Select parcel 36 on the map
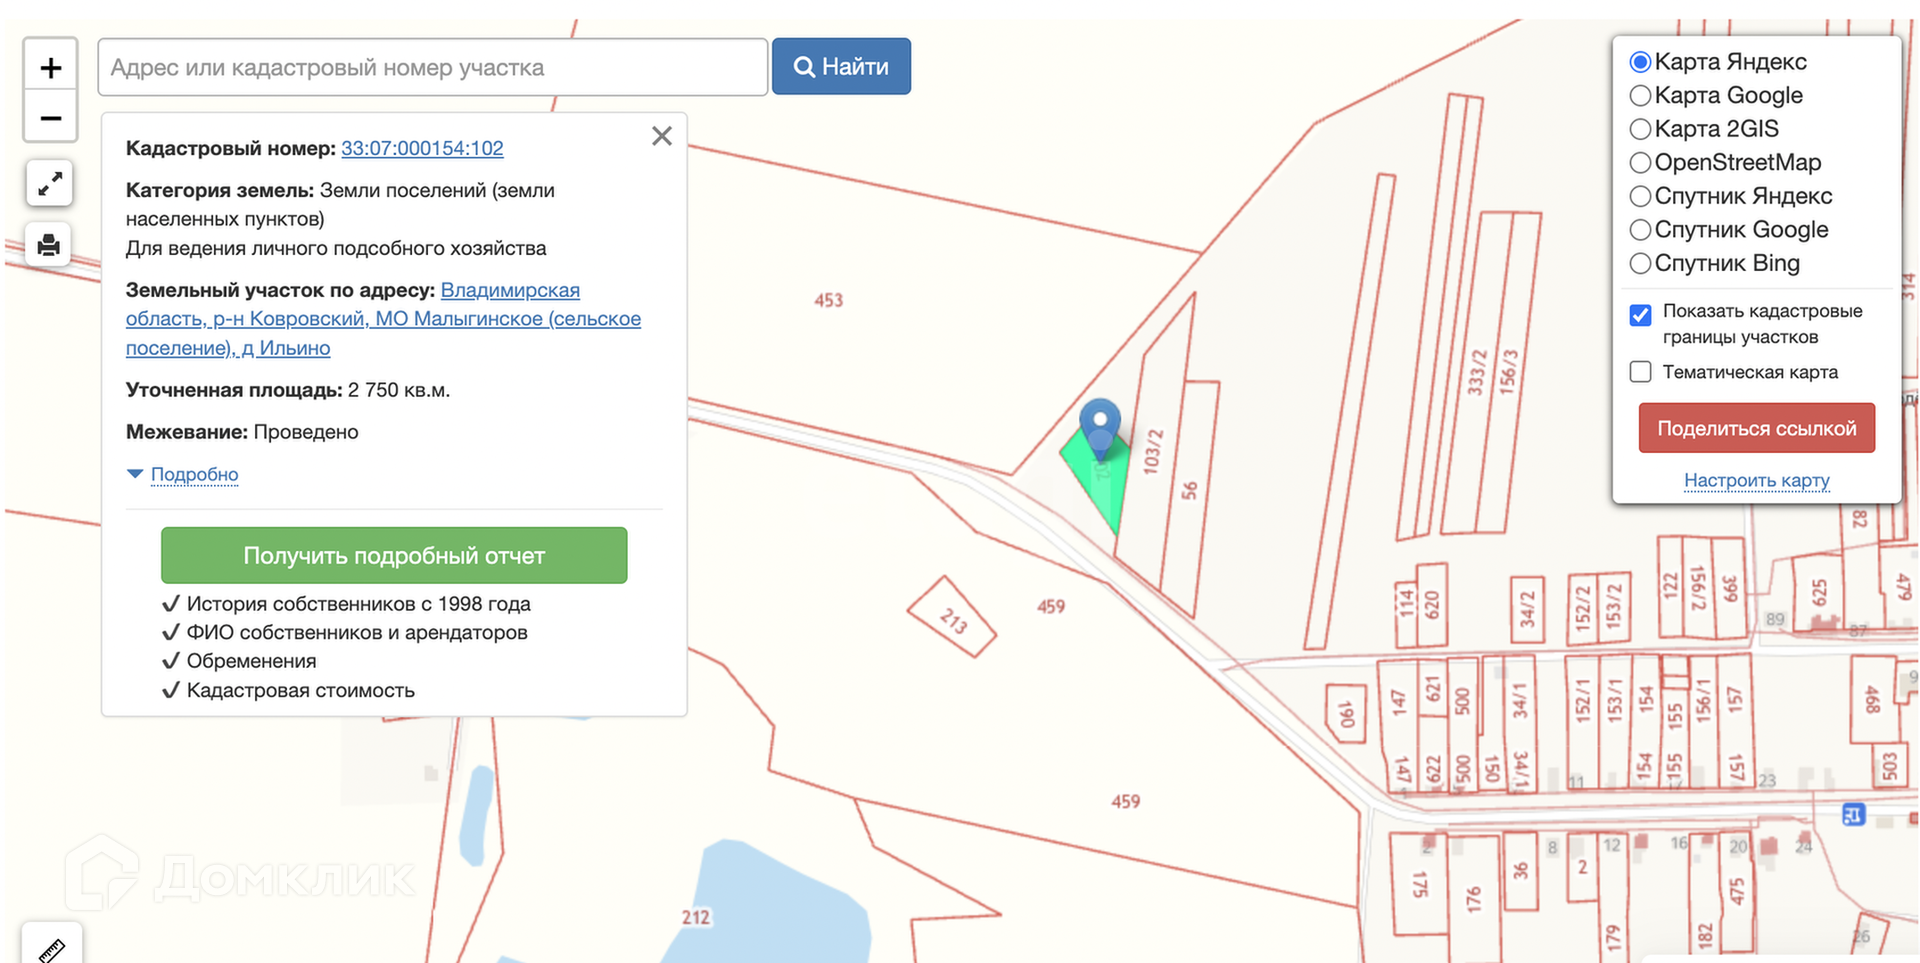1920x963 pixels. tap(1521, 871)
